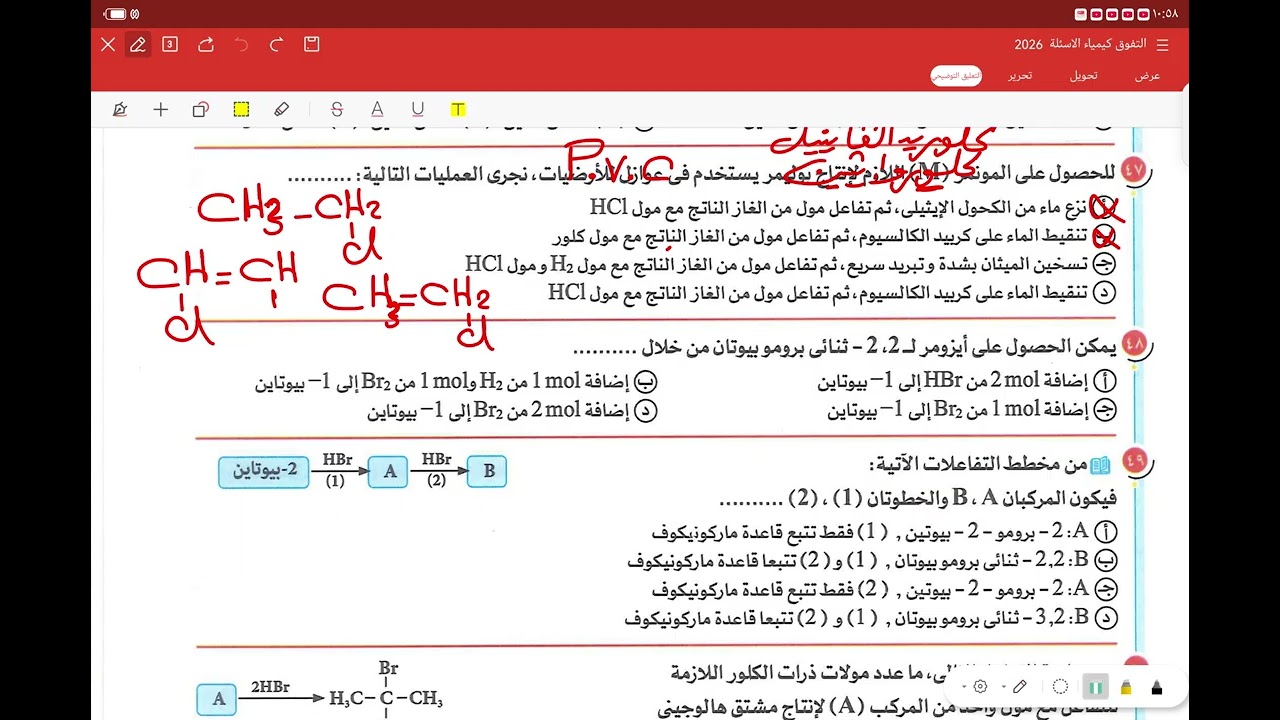1280x720 pixels.
Task: Share the document using share icon
Action: pyautogui.click(x=206, y=44)
